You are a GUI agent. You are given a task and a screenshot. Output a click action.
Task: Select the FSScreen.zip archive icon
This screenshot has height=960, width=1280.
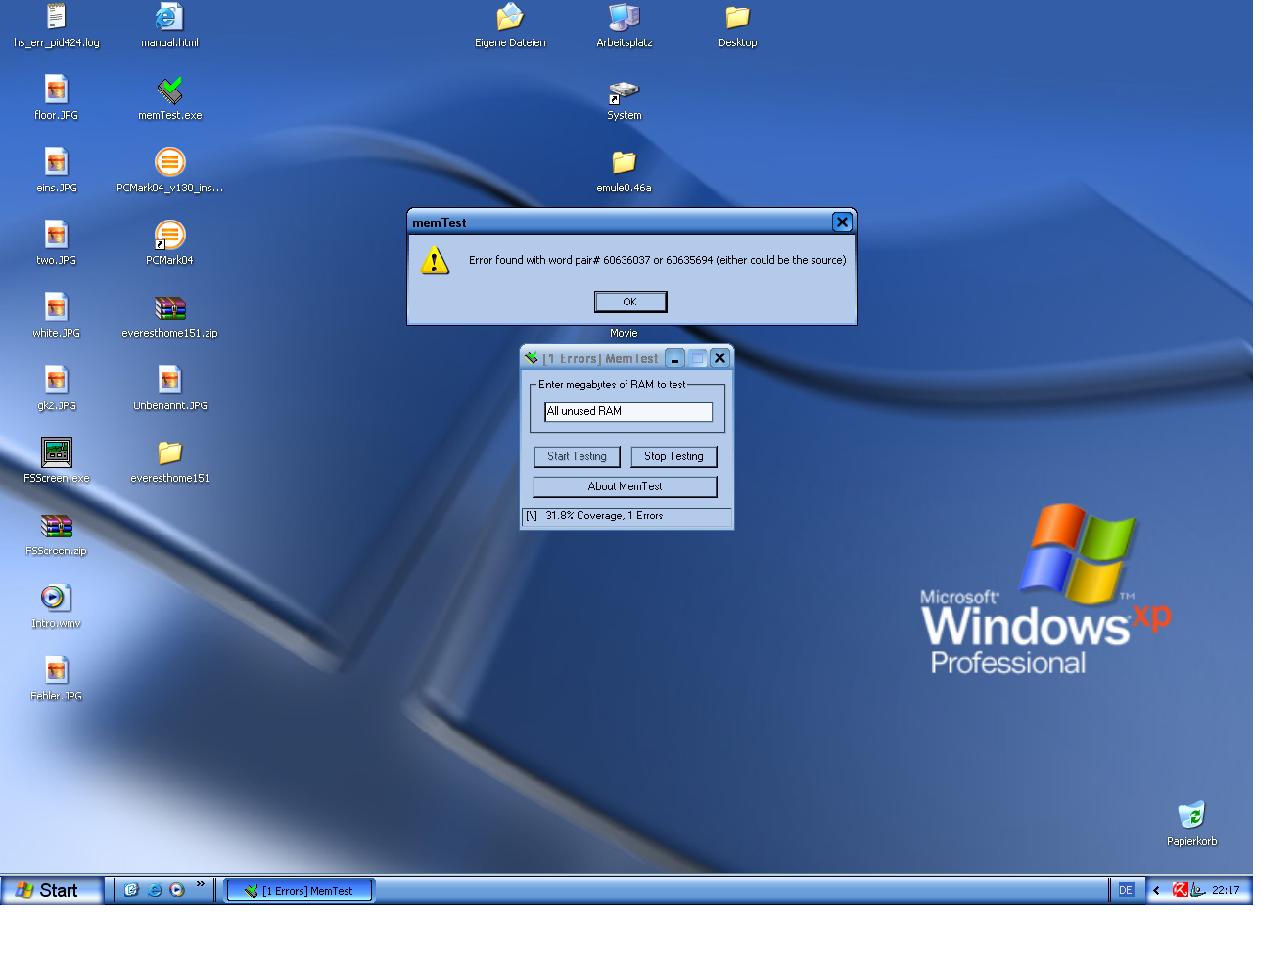point(56,525)
